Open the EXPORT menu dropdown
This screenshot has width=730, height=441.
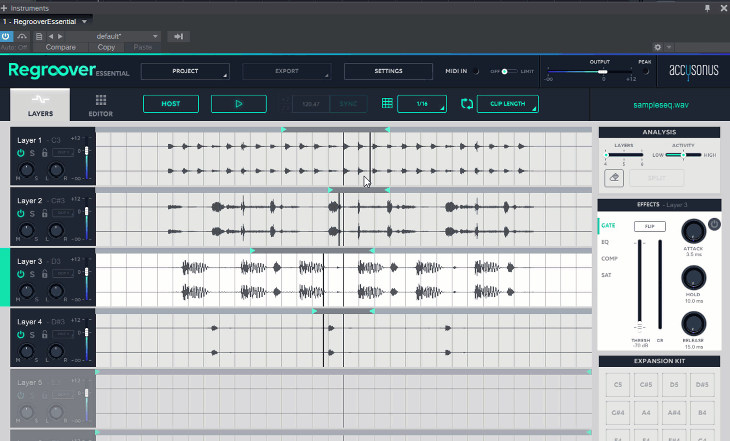[x=287, y=71]
